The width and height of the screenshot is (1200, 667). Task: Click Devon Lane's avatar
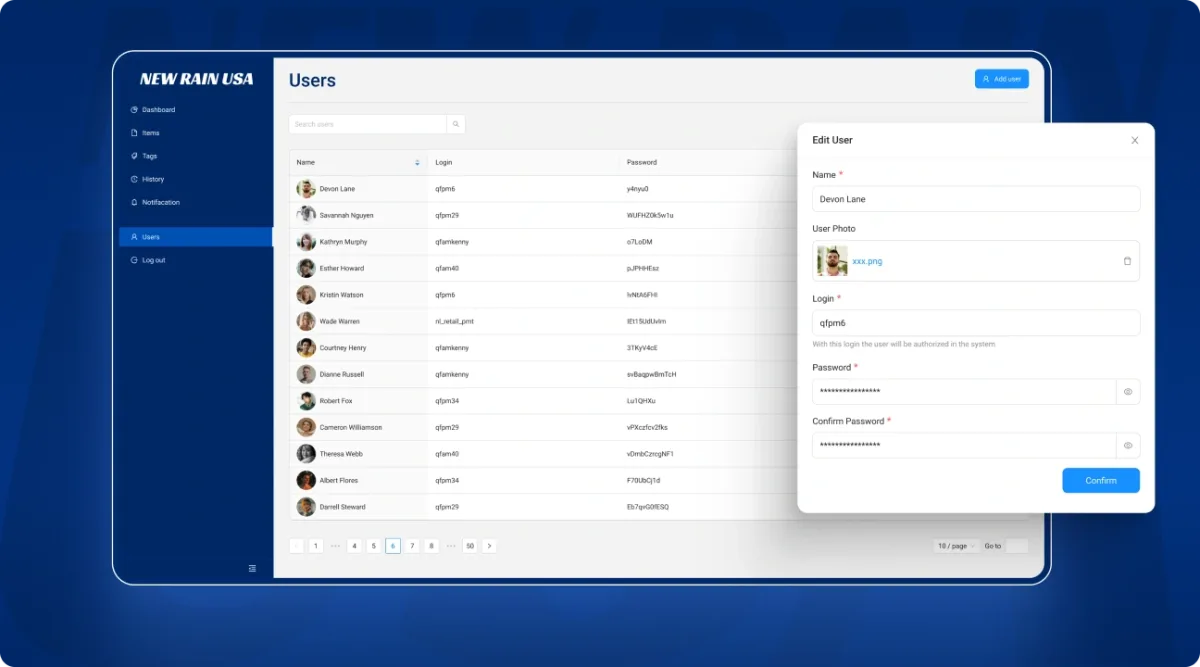pyautogui.click(x=306, y=189)
